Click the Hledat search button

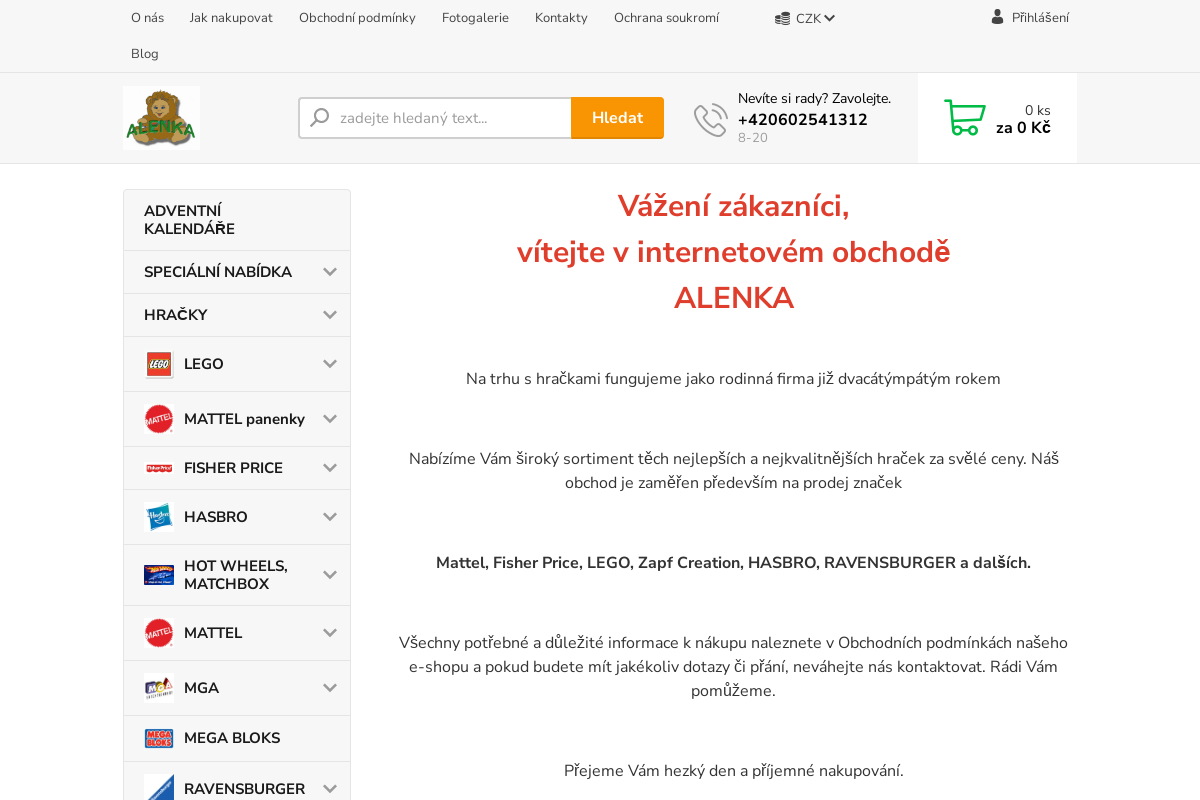(617, 117)
